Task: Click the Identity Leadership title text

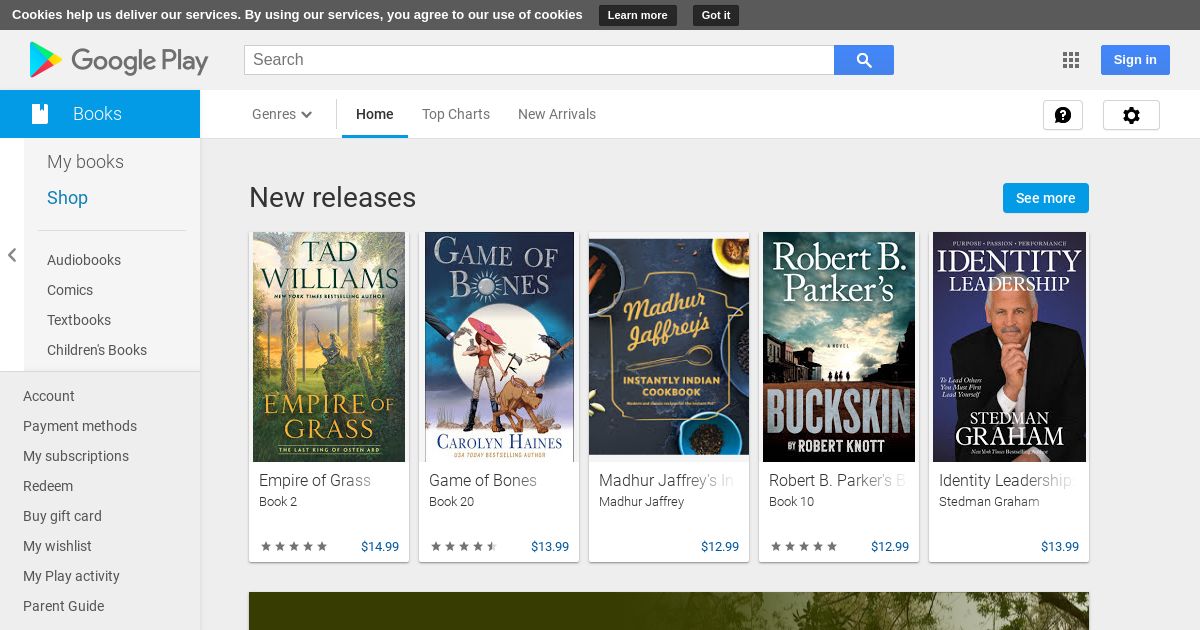Action: (x=1005, y=481)
